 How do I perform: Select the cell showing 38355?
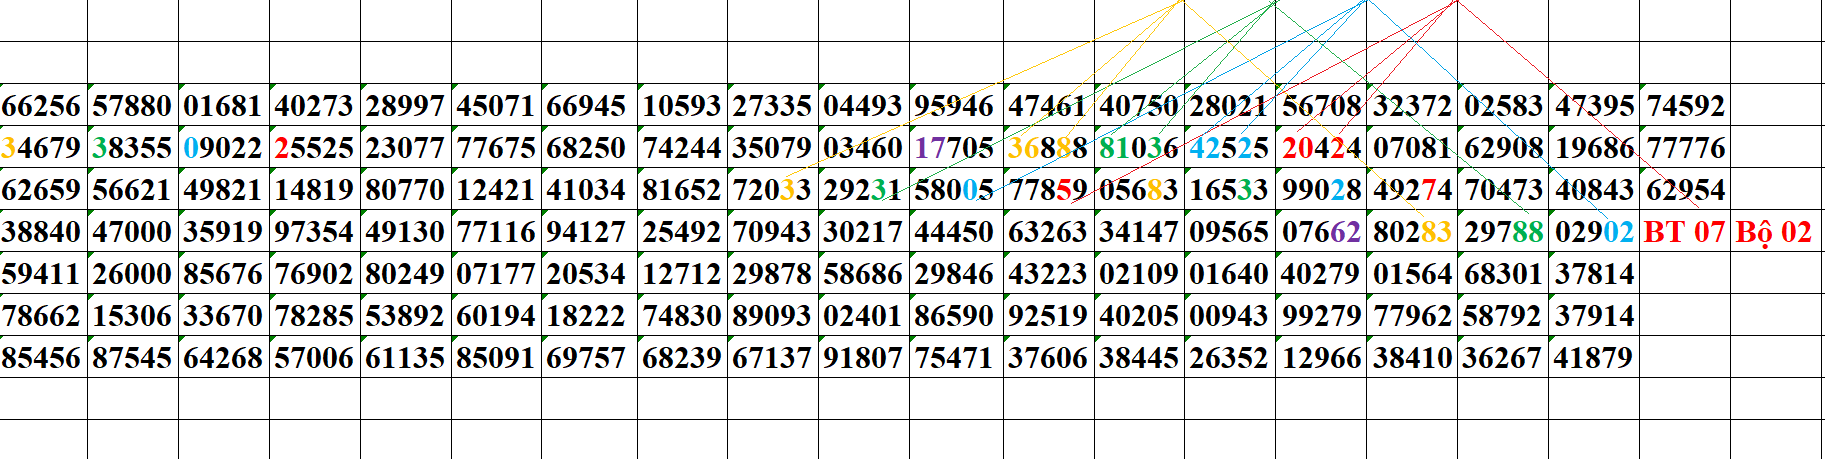coord(132,148)
